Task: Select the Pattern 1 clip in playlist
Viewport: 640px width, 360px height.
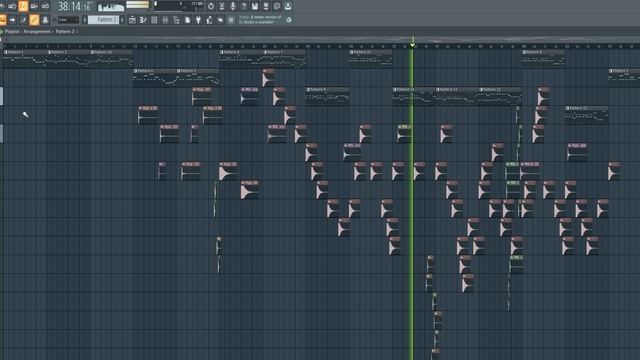Action: point(25,58)
